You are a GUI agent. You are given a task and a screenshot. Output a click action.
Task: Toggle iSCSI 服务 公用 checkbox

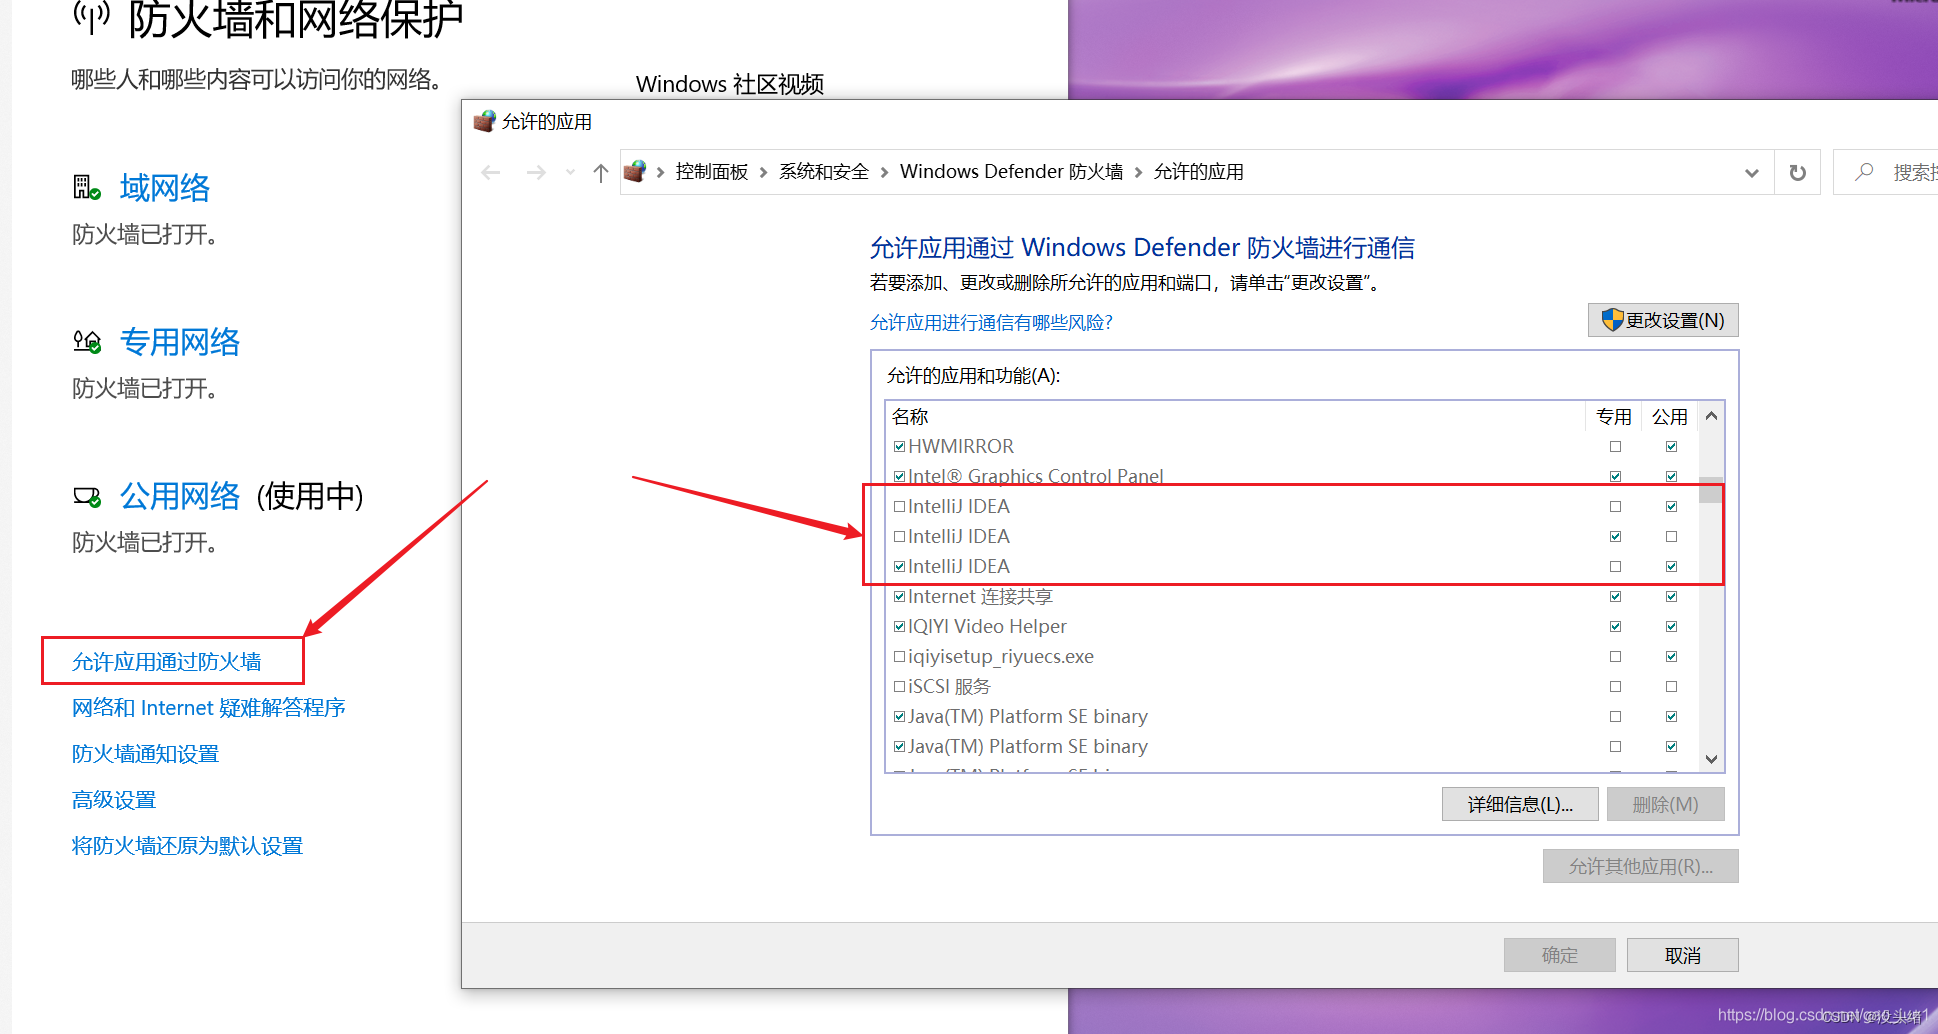pos(1671,686)
